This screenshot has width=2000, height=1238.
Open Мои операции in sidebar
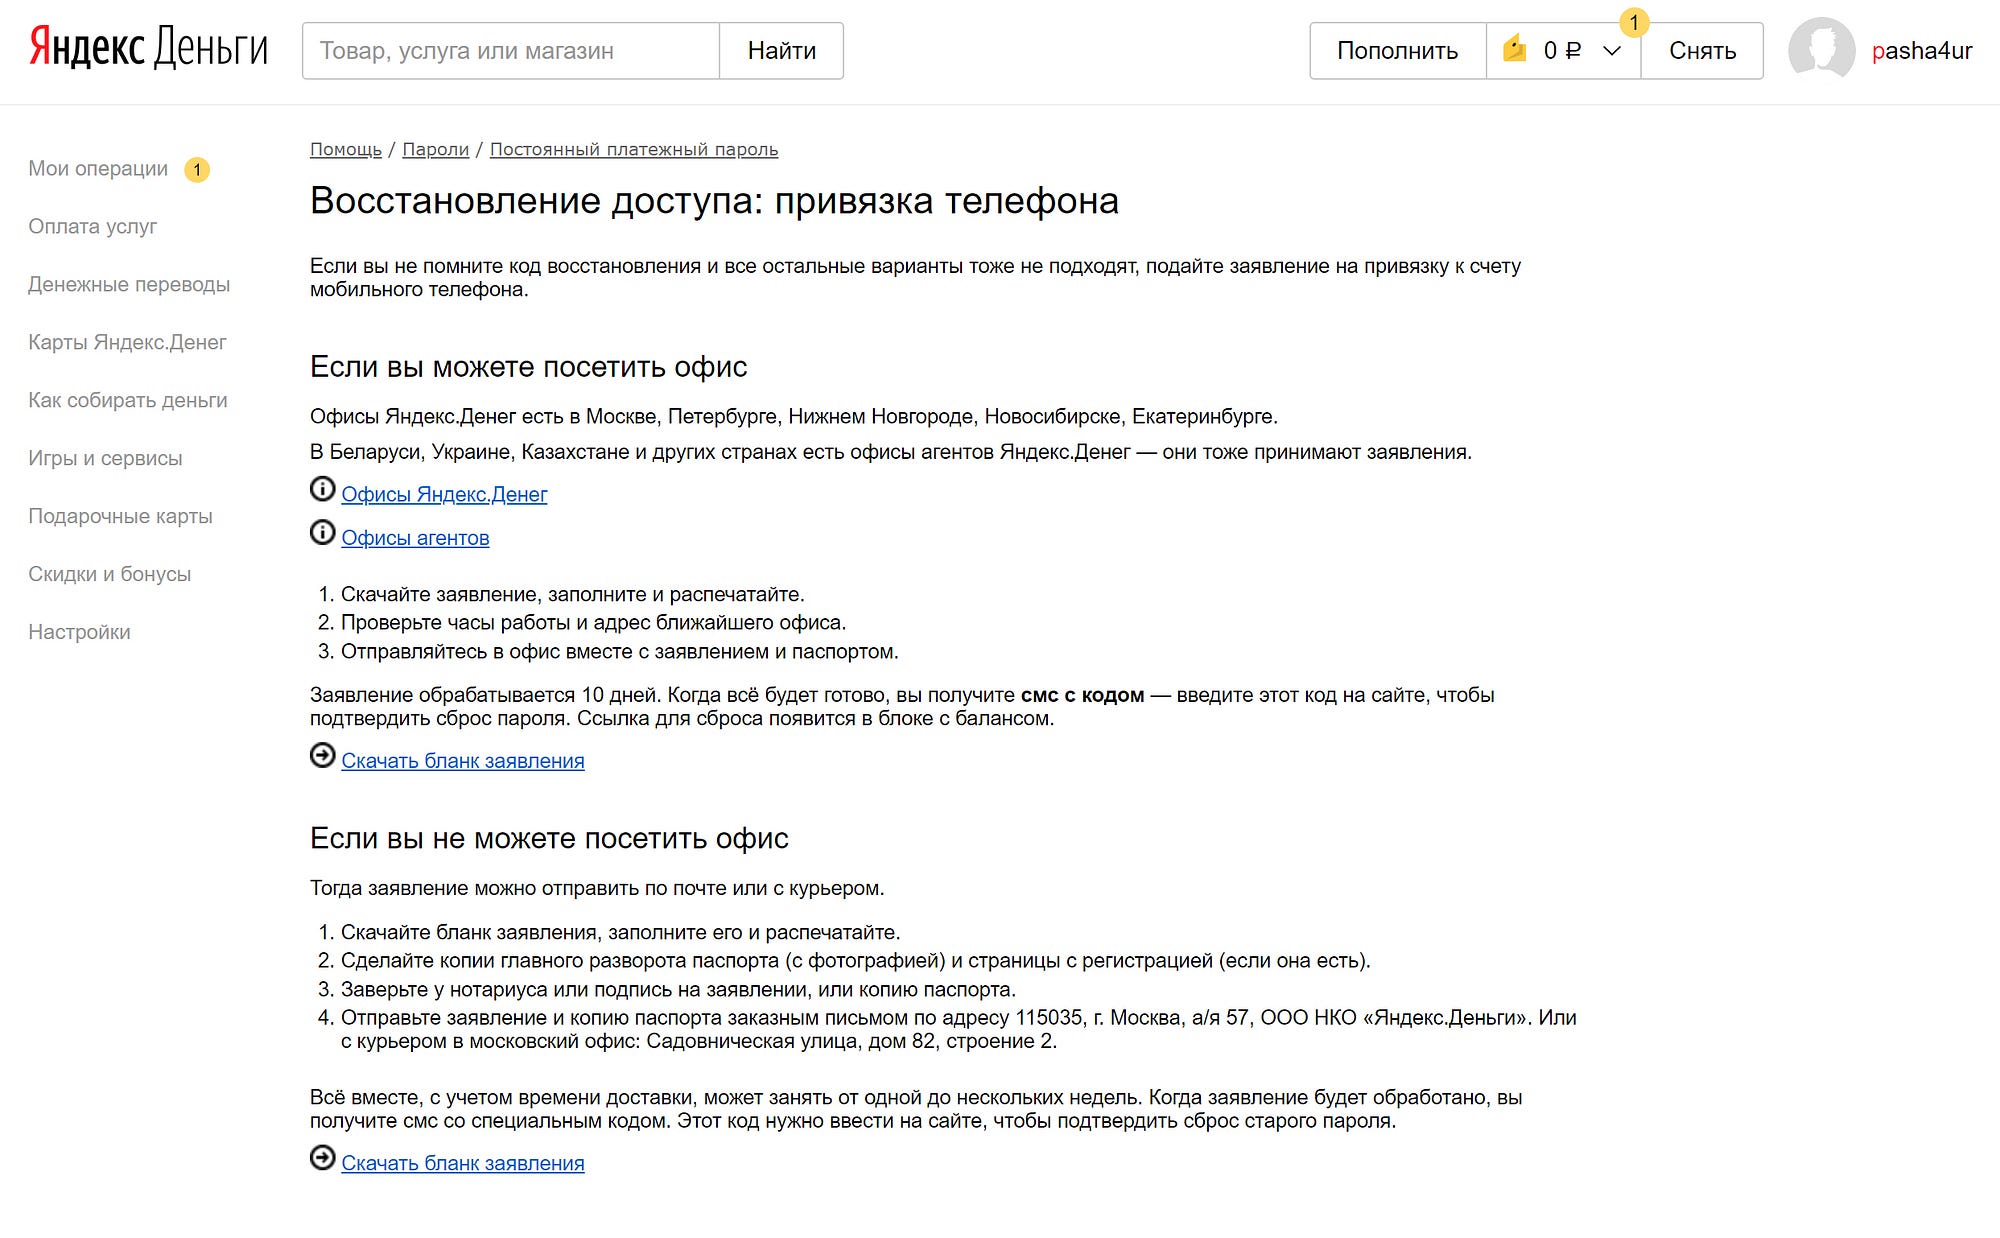pyautogui.click(x=98, y=168)
